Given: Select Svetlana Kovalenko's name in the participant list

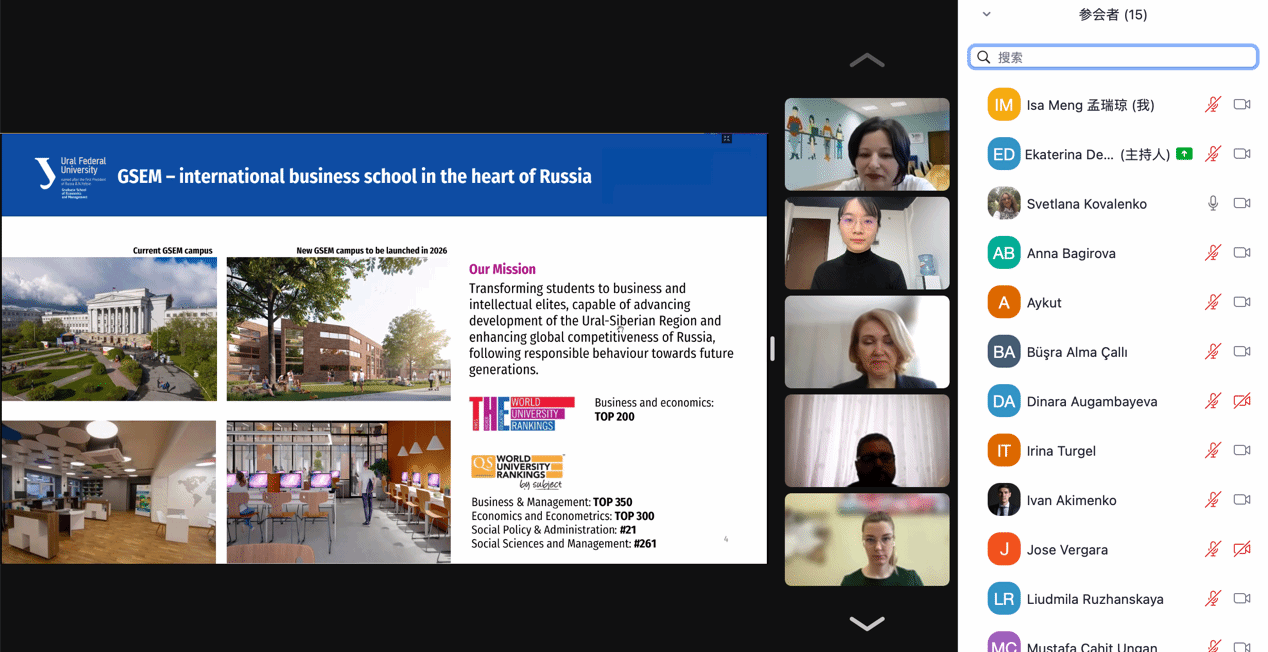Looking at the screenshot, I should [1086, 204].
